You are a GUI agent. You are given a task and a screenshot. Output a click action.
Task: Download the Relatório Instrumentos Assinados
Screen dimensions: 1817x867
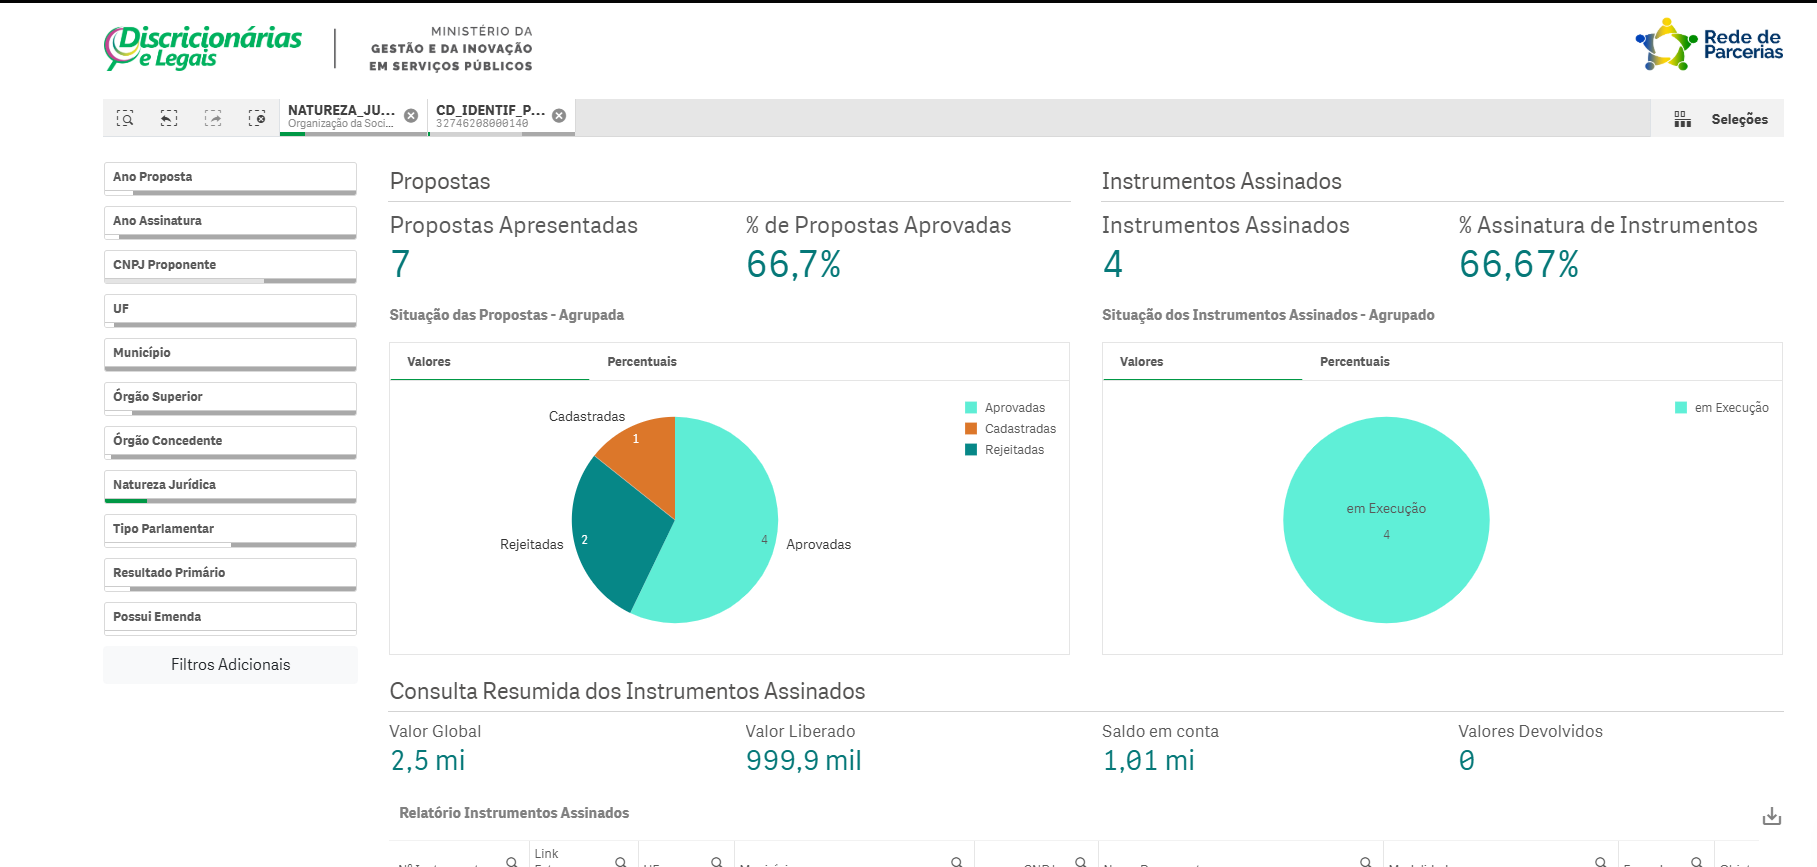pos(1771,816)
